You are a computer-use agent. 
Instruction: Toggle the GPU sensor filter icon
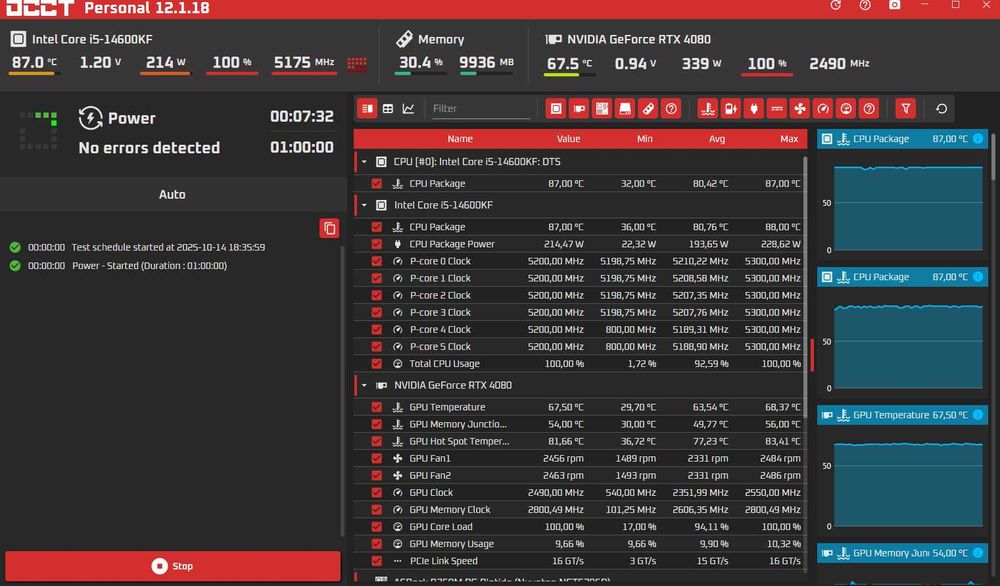coord(579,108)
